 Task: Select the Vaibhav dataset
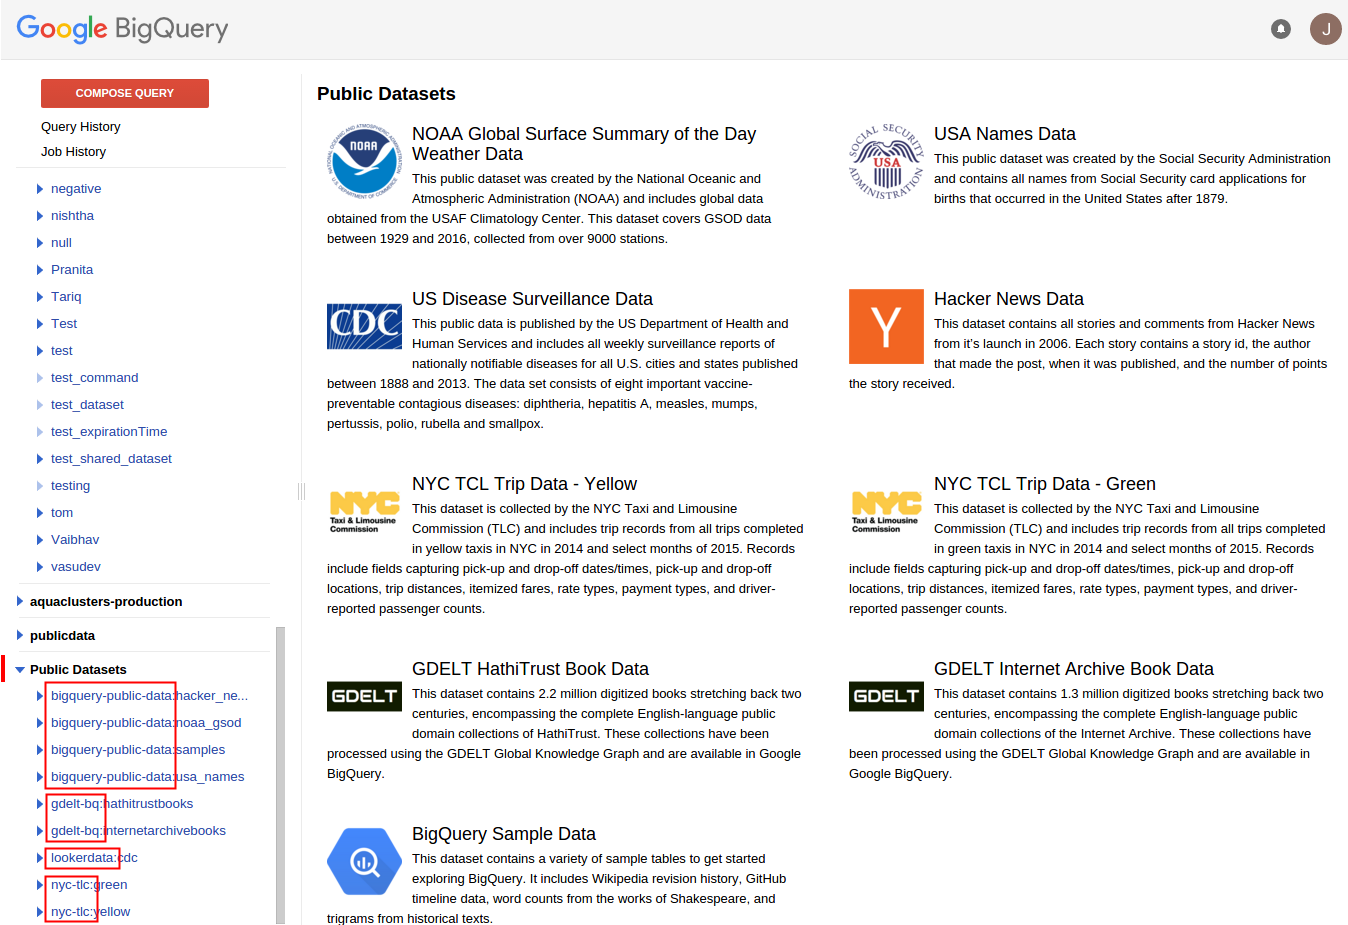point(75,540)
